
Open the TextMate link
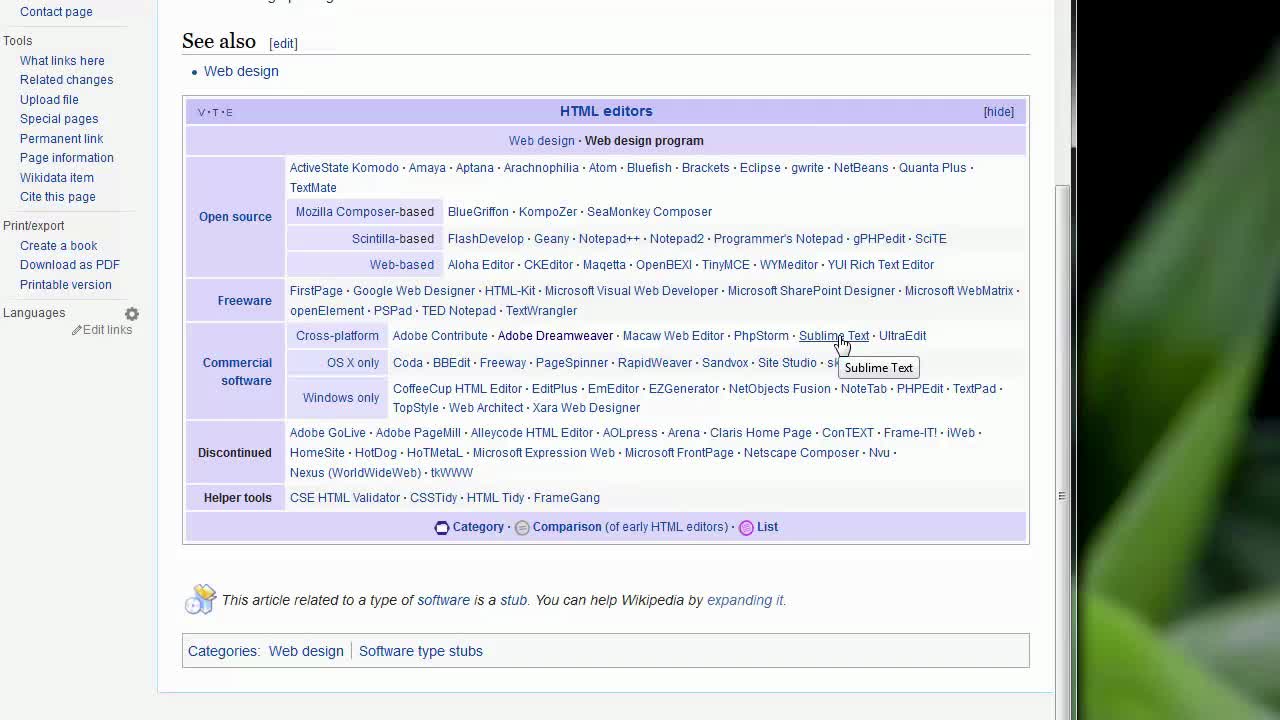coord(313,188)
